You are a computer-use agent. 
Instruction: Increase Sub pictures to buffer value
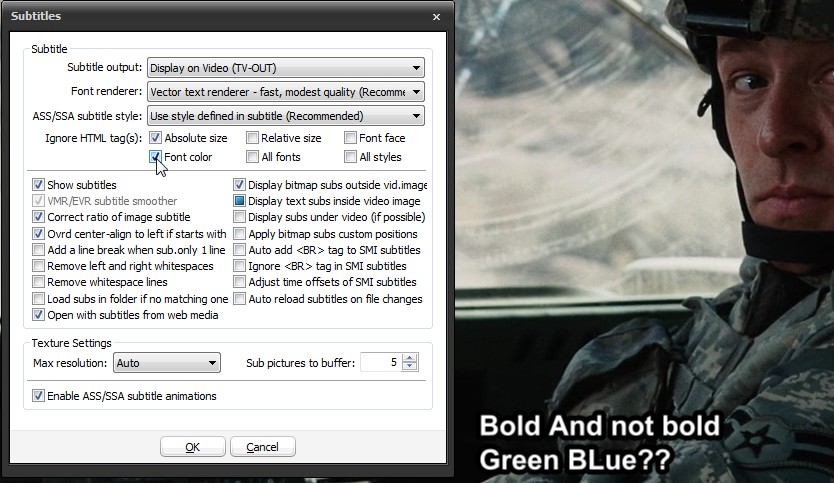[x=410, y=358]
